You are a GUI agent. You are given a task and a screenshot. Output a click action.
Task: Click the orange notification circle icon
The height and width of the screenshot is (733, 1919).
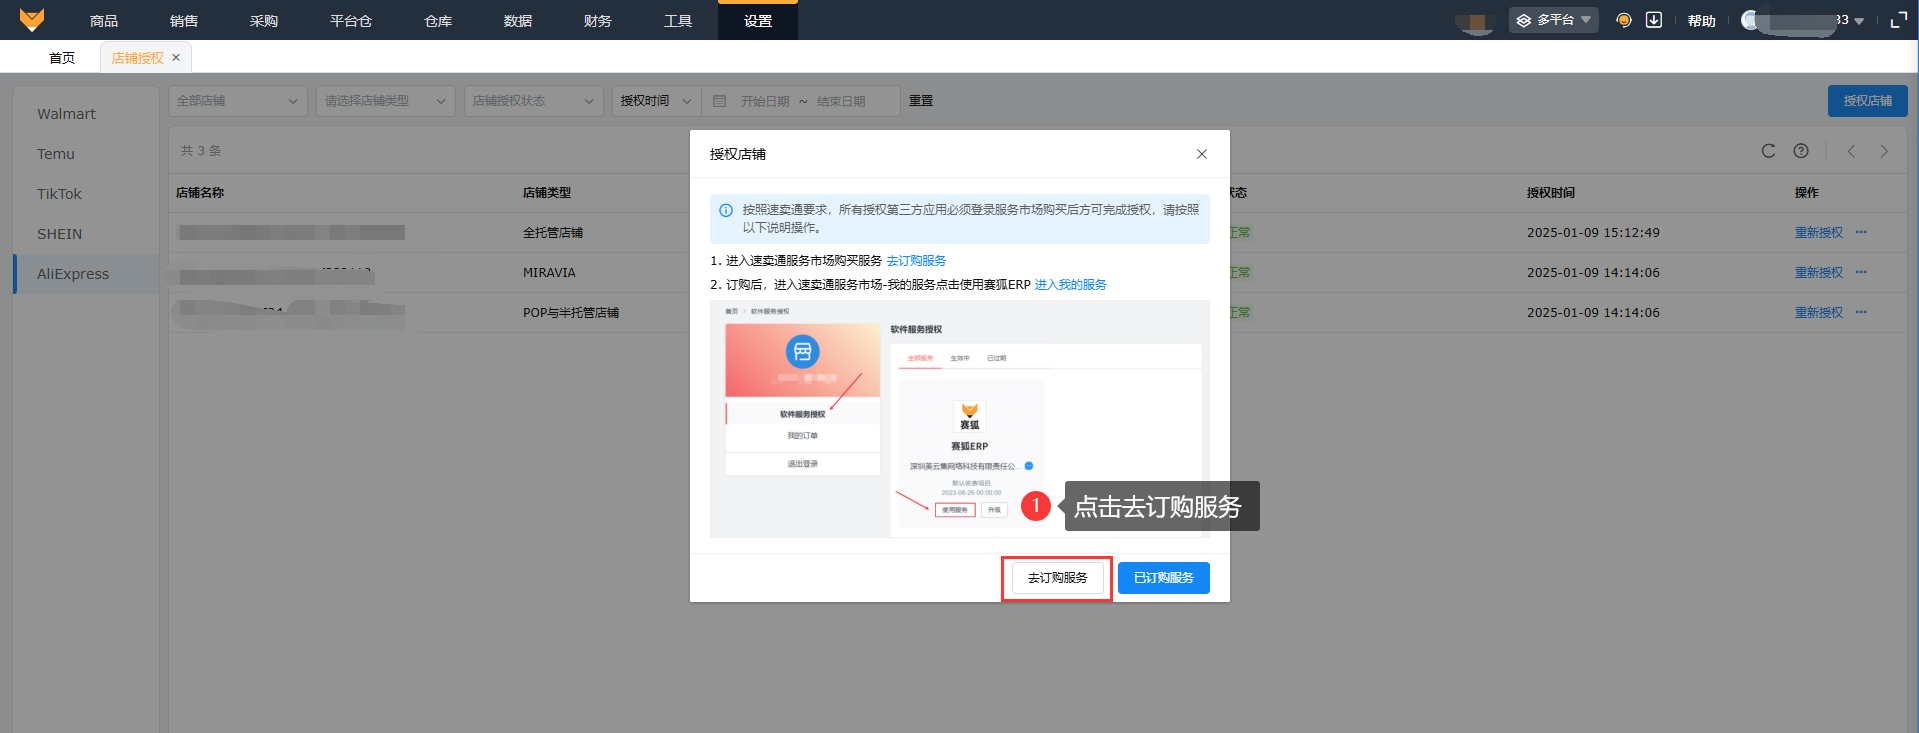[x=1624, y=20]
